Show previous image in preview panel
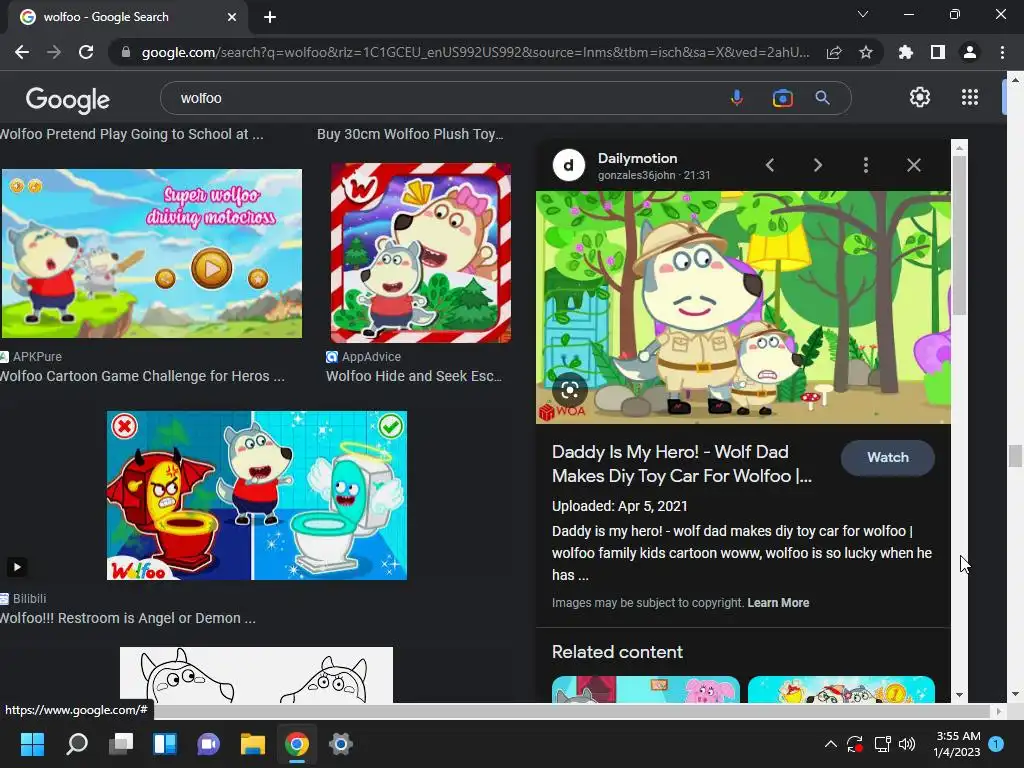Viewport: 1024px width, 768px height. click(x=770, y=165)
